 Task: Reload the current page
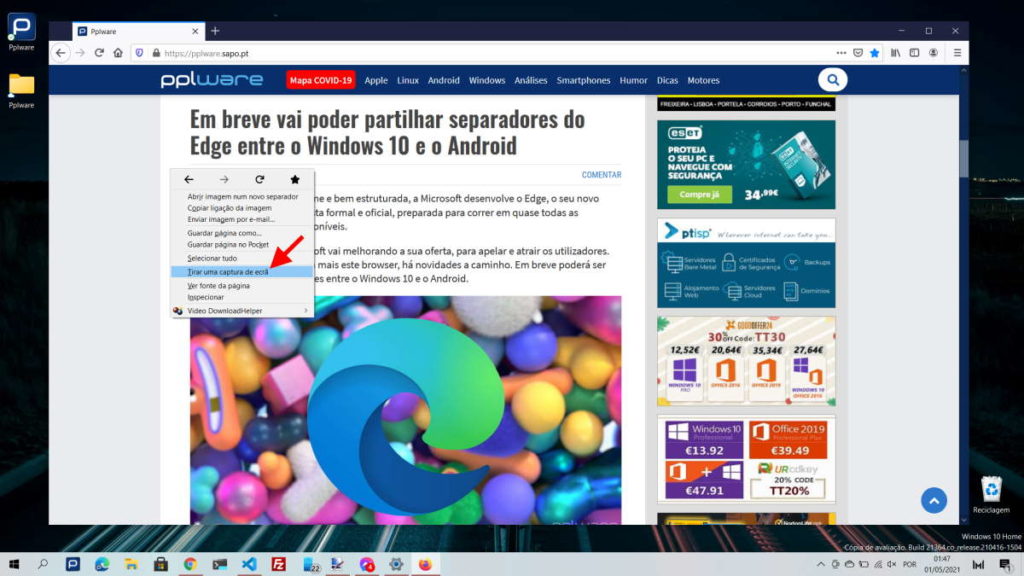click(98, 52)
